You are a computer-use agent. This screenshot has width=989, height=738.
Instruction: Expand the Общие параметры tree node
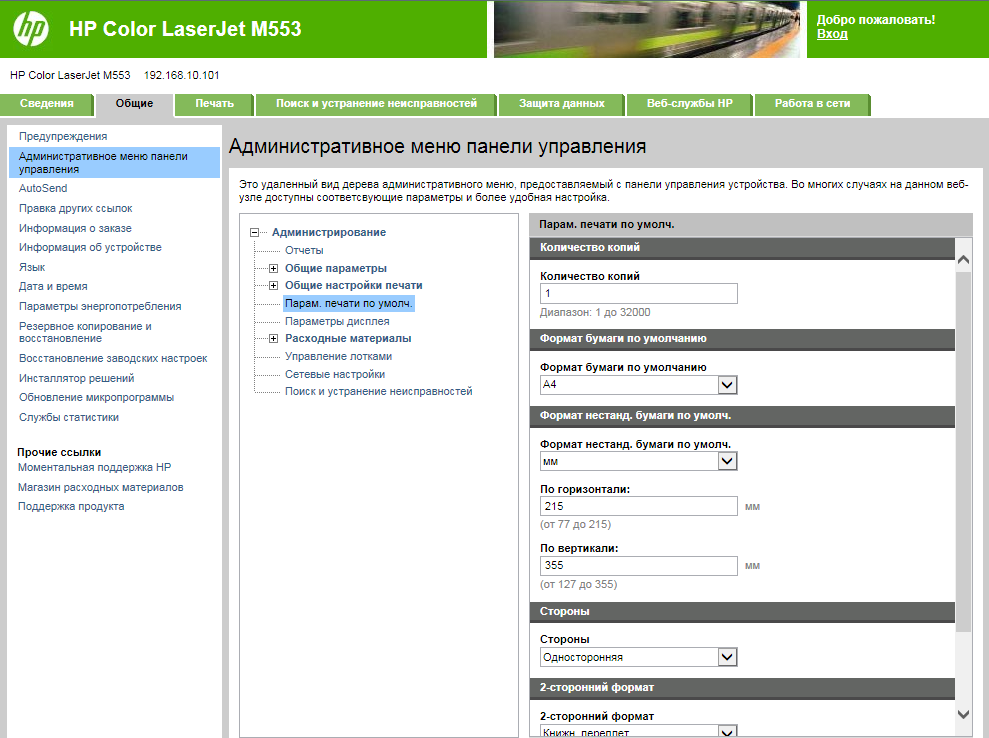[x=273, y=269]
